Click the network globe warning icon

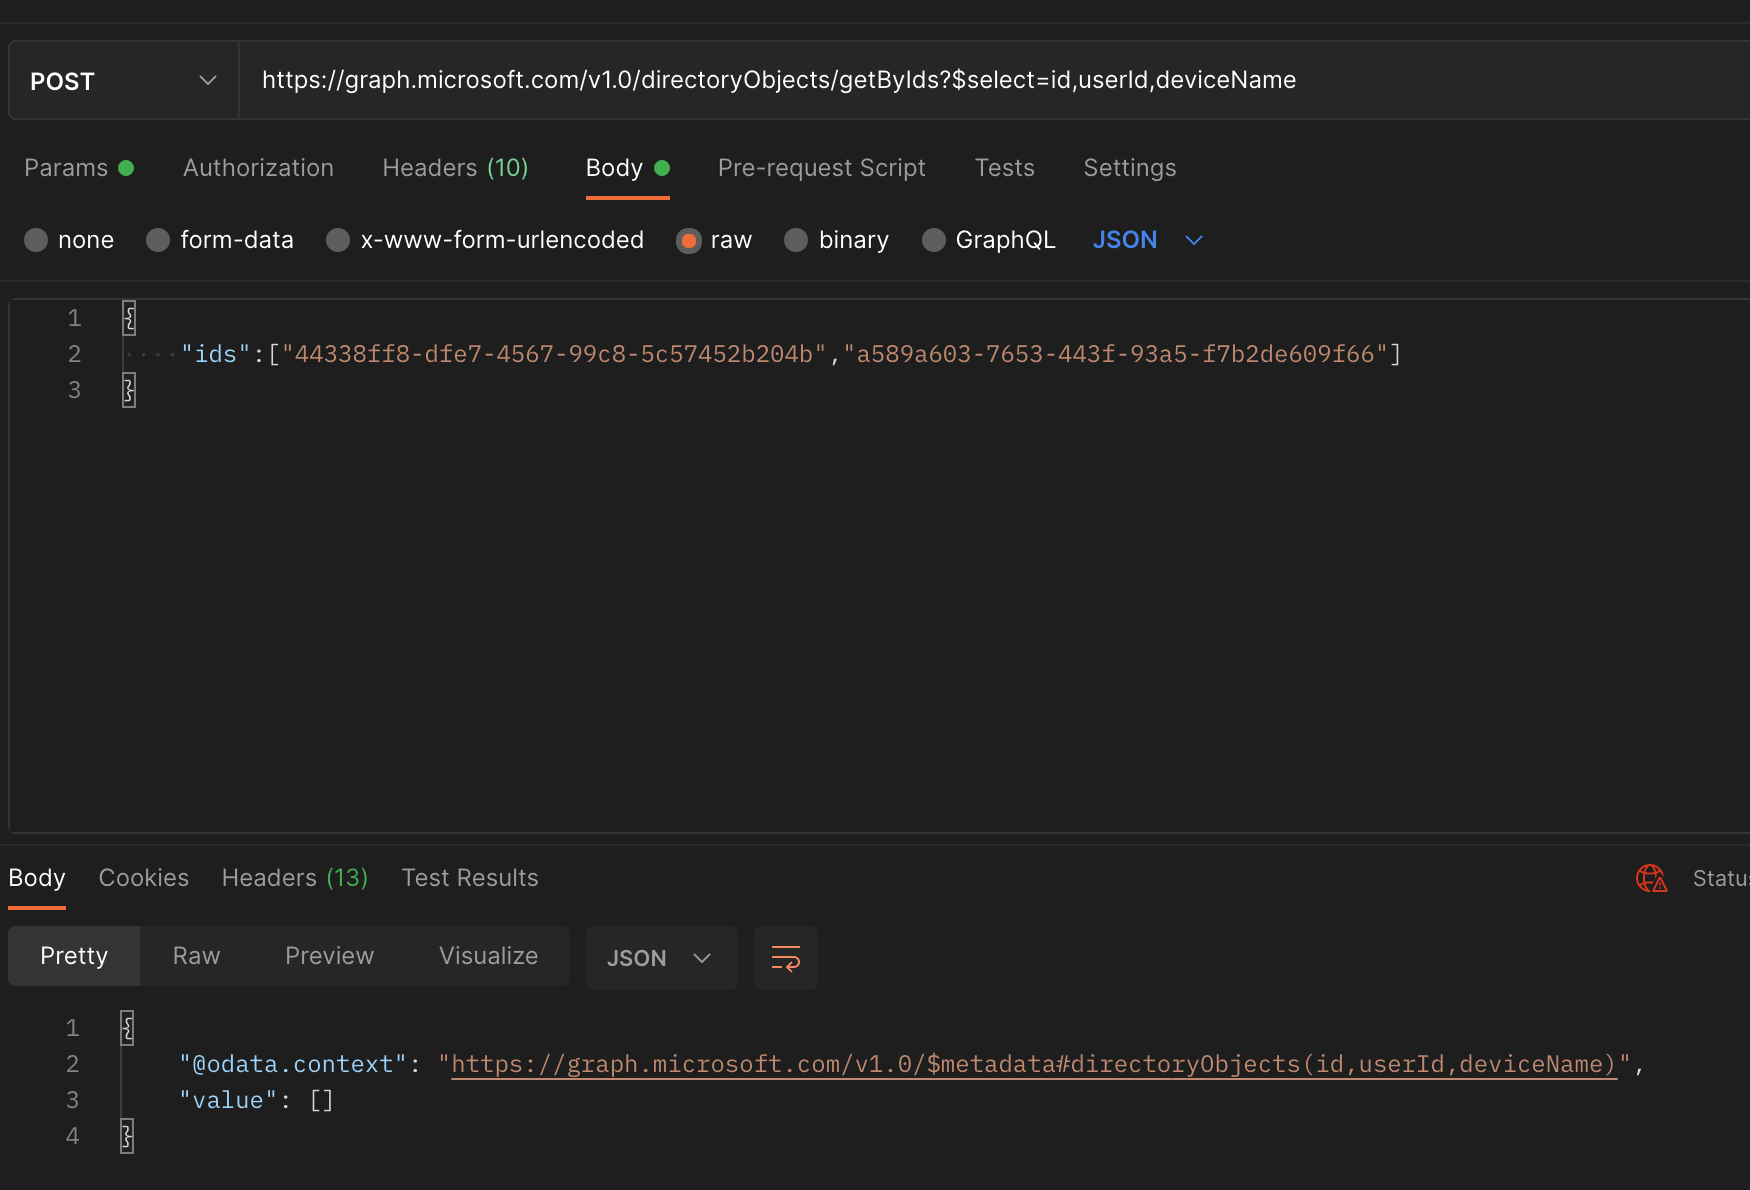pos(1651,878)
